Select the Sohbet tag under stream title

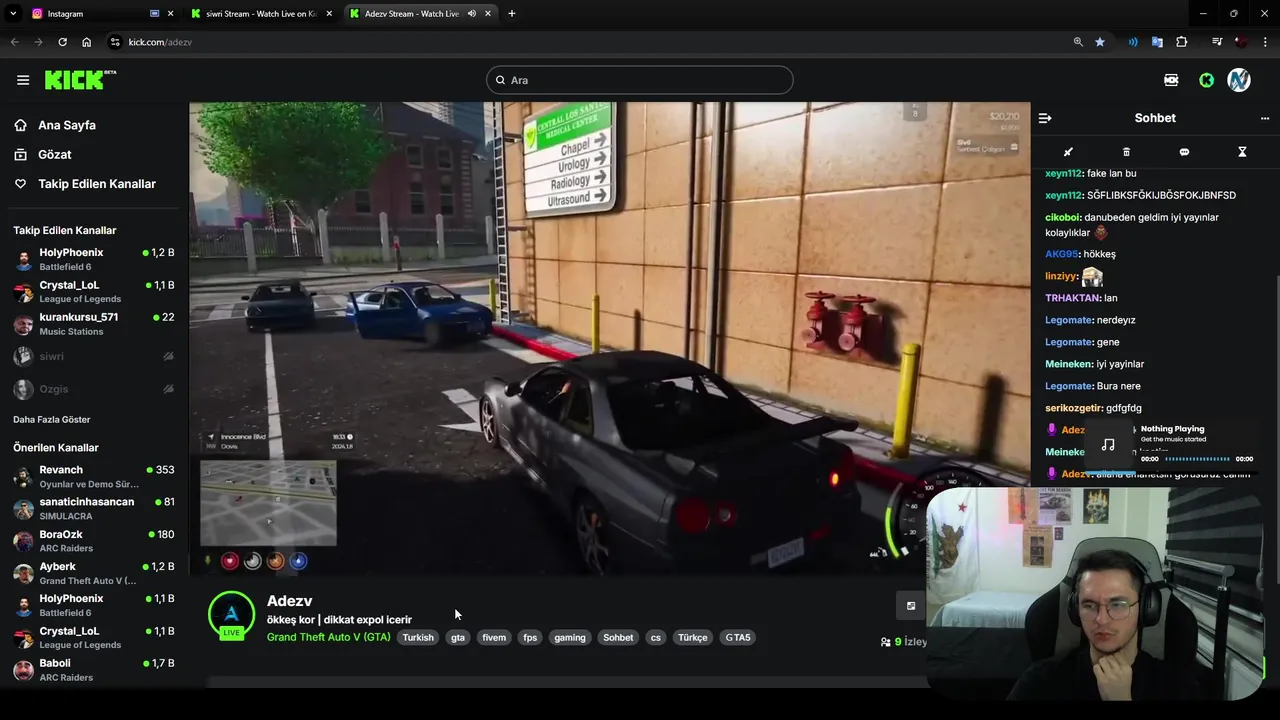click(x=618, y=637)
